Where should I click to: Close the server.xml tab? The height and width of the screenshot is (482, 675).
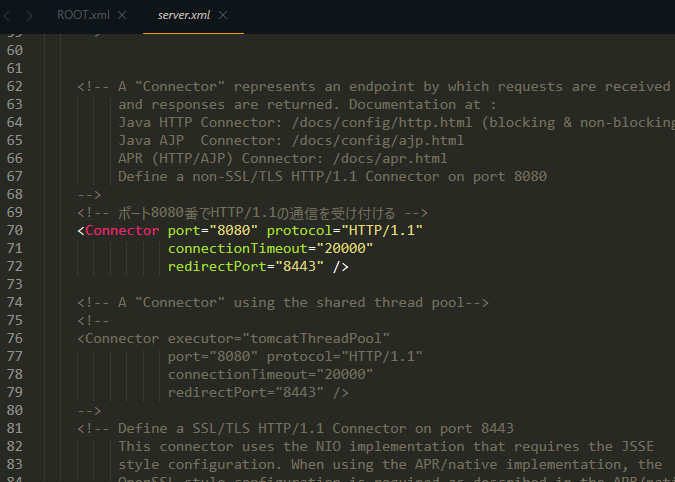223,15
